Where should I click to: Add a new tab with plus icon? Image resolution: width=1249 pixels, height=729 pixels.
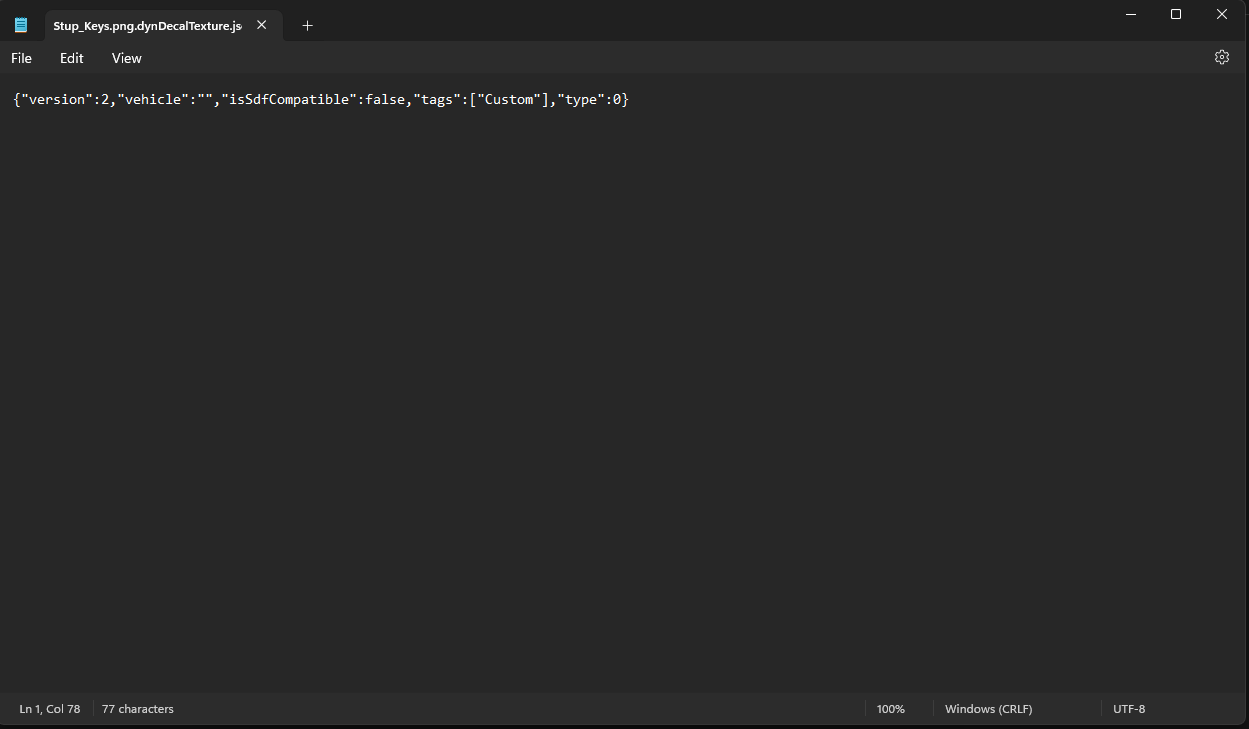(307, 25)
